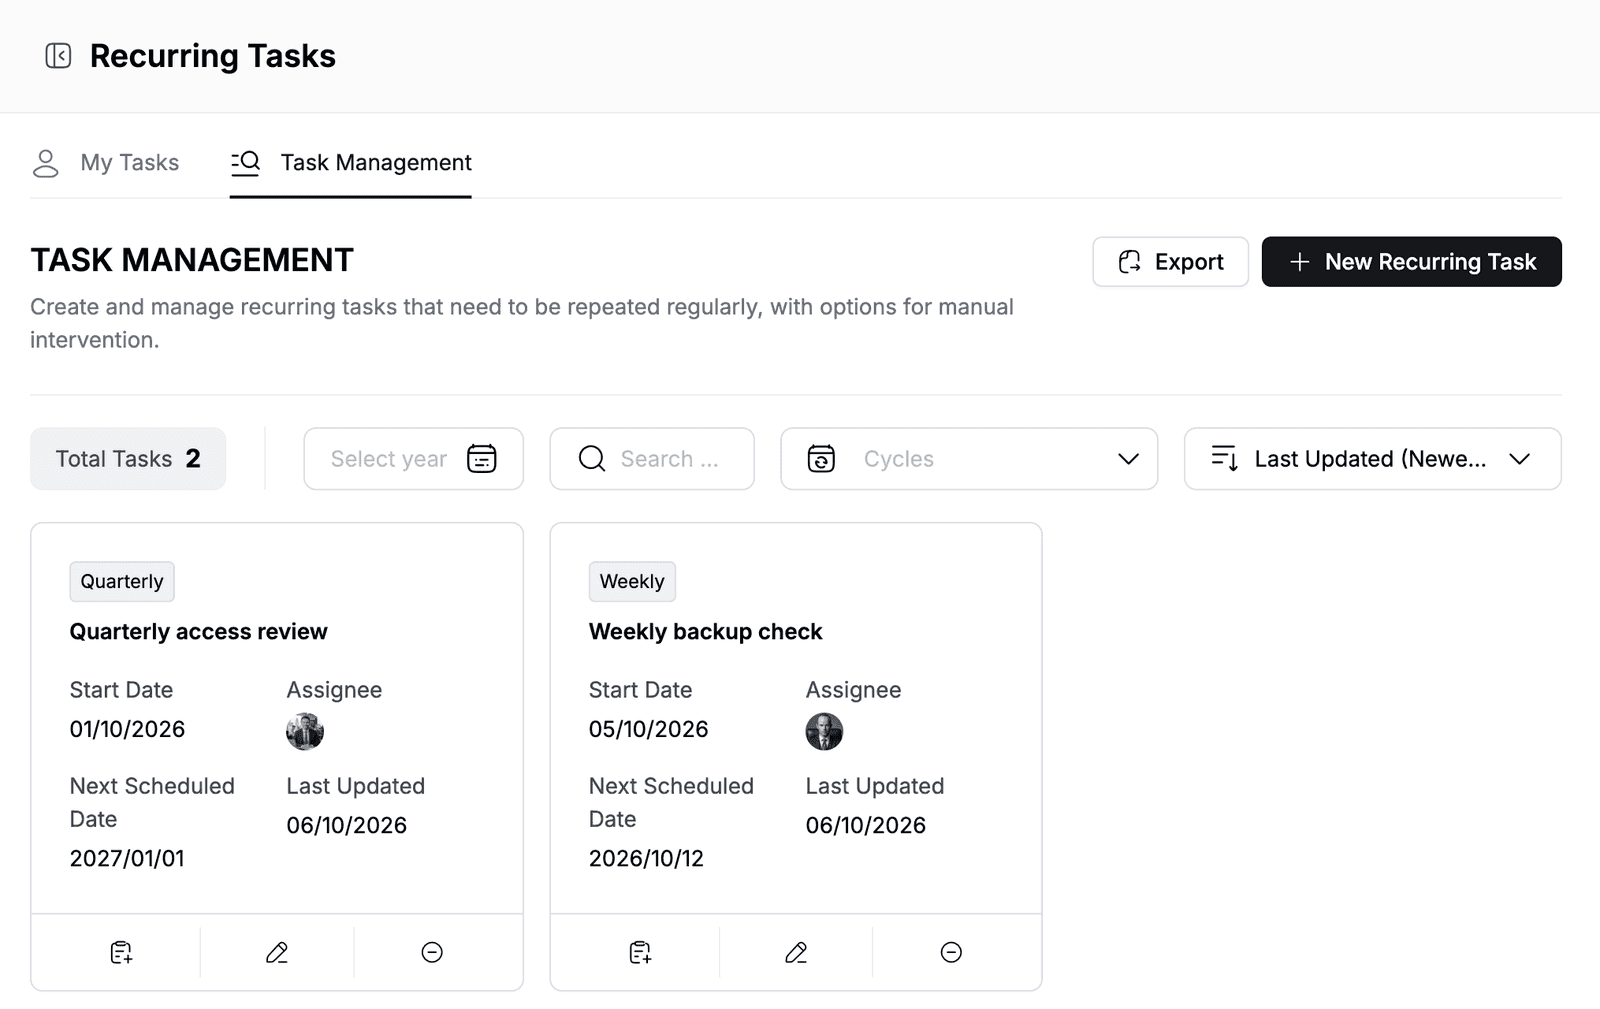The width and height of the screenshot is (1600, 1009).
Task: Expand the Cycles chevron arrow
Action: (1128, 459)
